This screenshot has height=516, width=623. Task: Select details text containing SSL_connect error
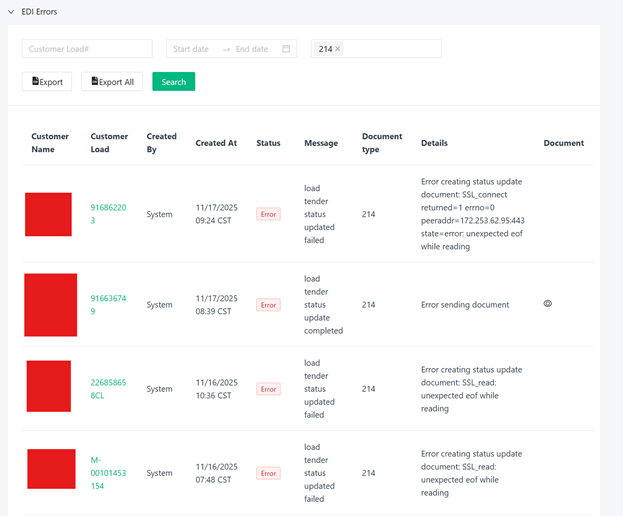[473, 214]
